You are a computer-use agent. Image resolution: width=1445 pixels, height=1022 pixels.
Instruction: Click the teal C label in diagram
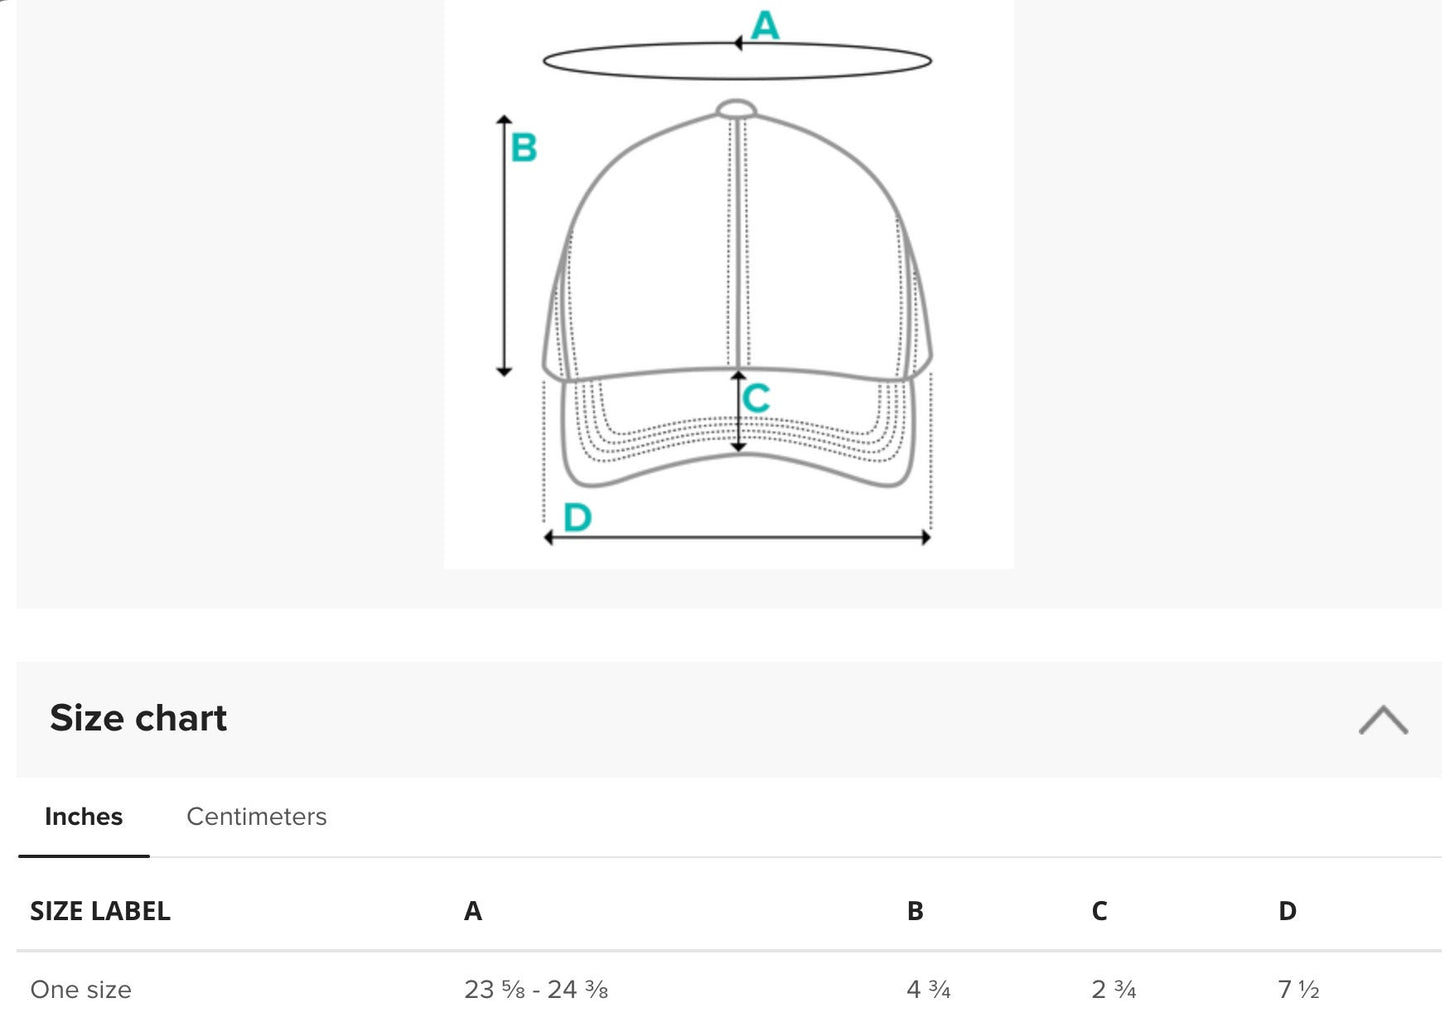(x=757, y=398)
